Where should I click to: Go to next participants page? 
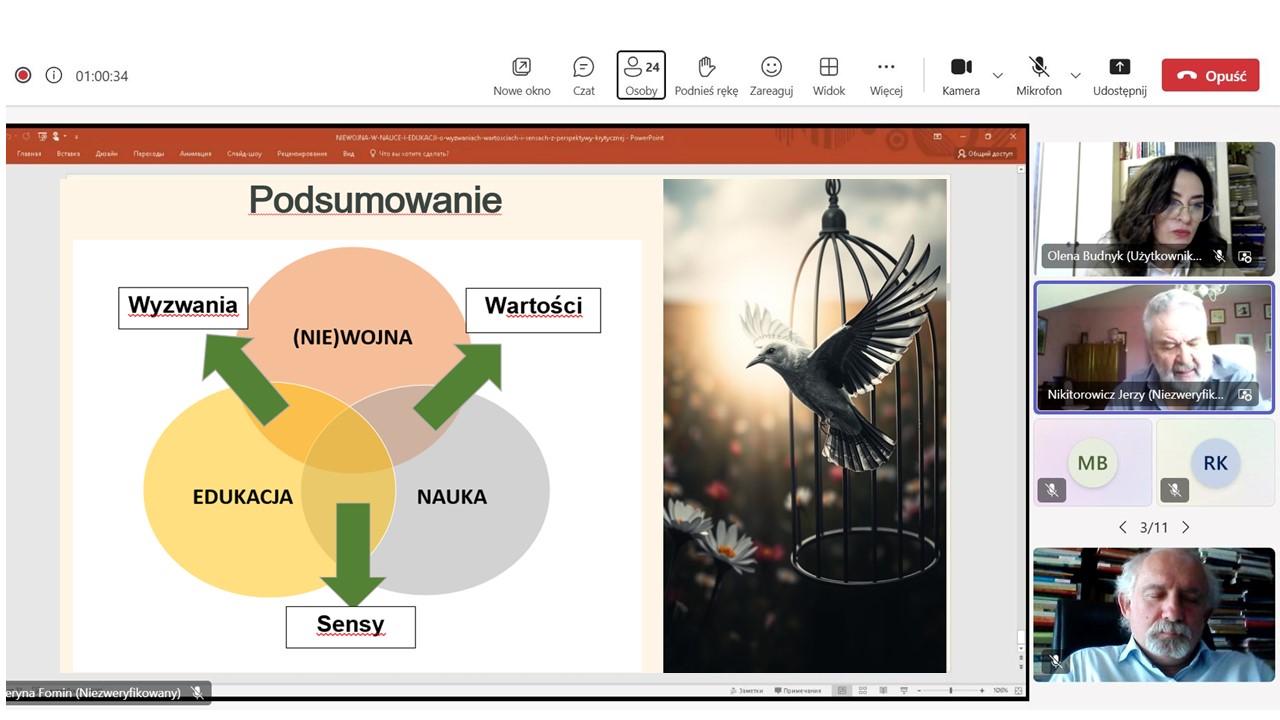[1186, 527]
